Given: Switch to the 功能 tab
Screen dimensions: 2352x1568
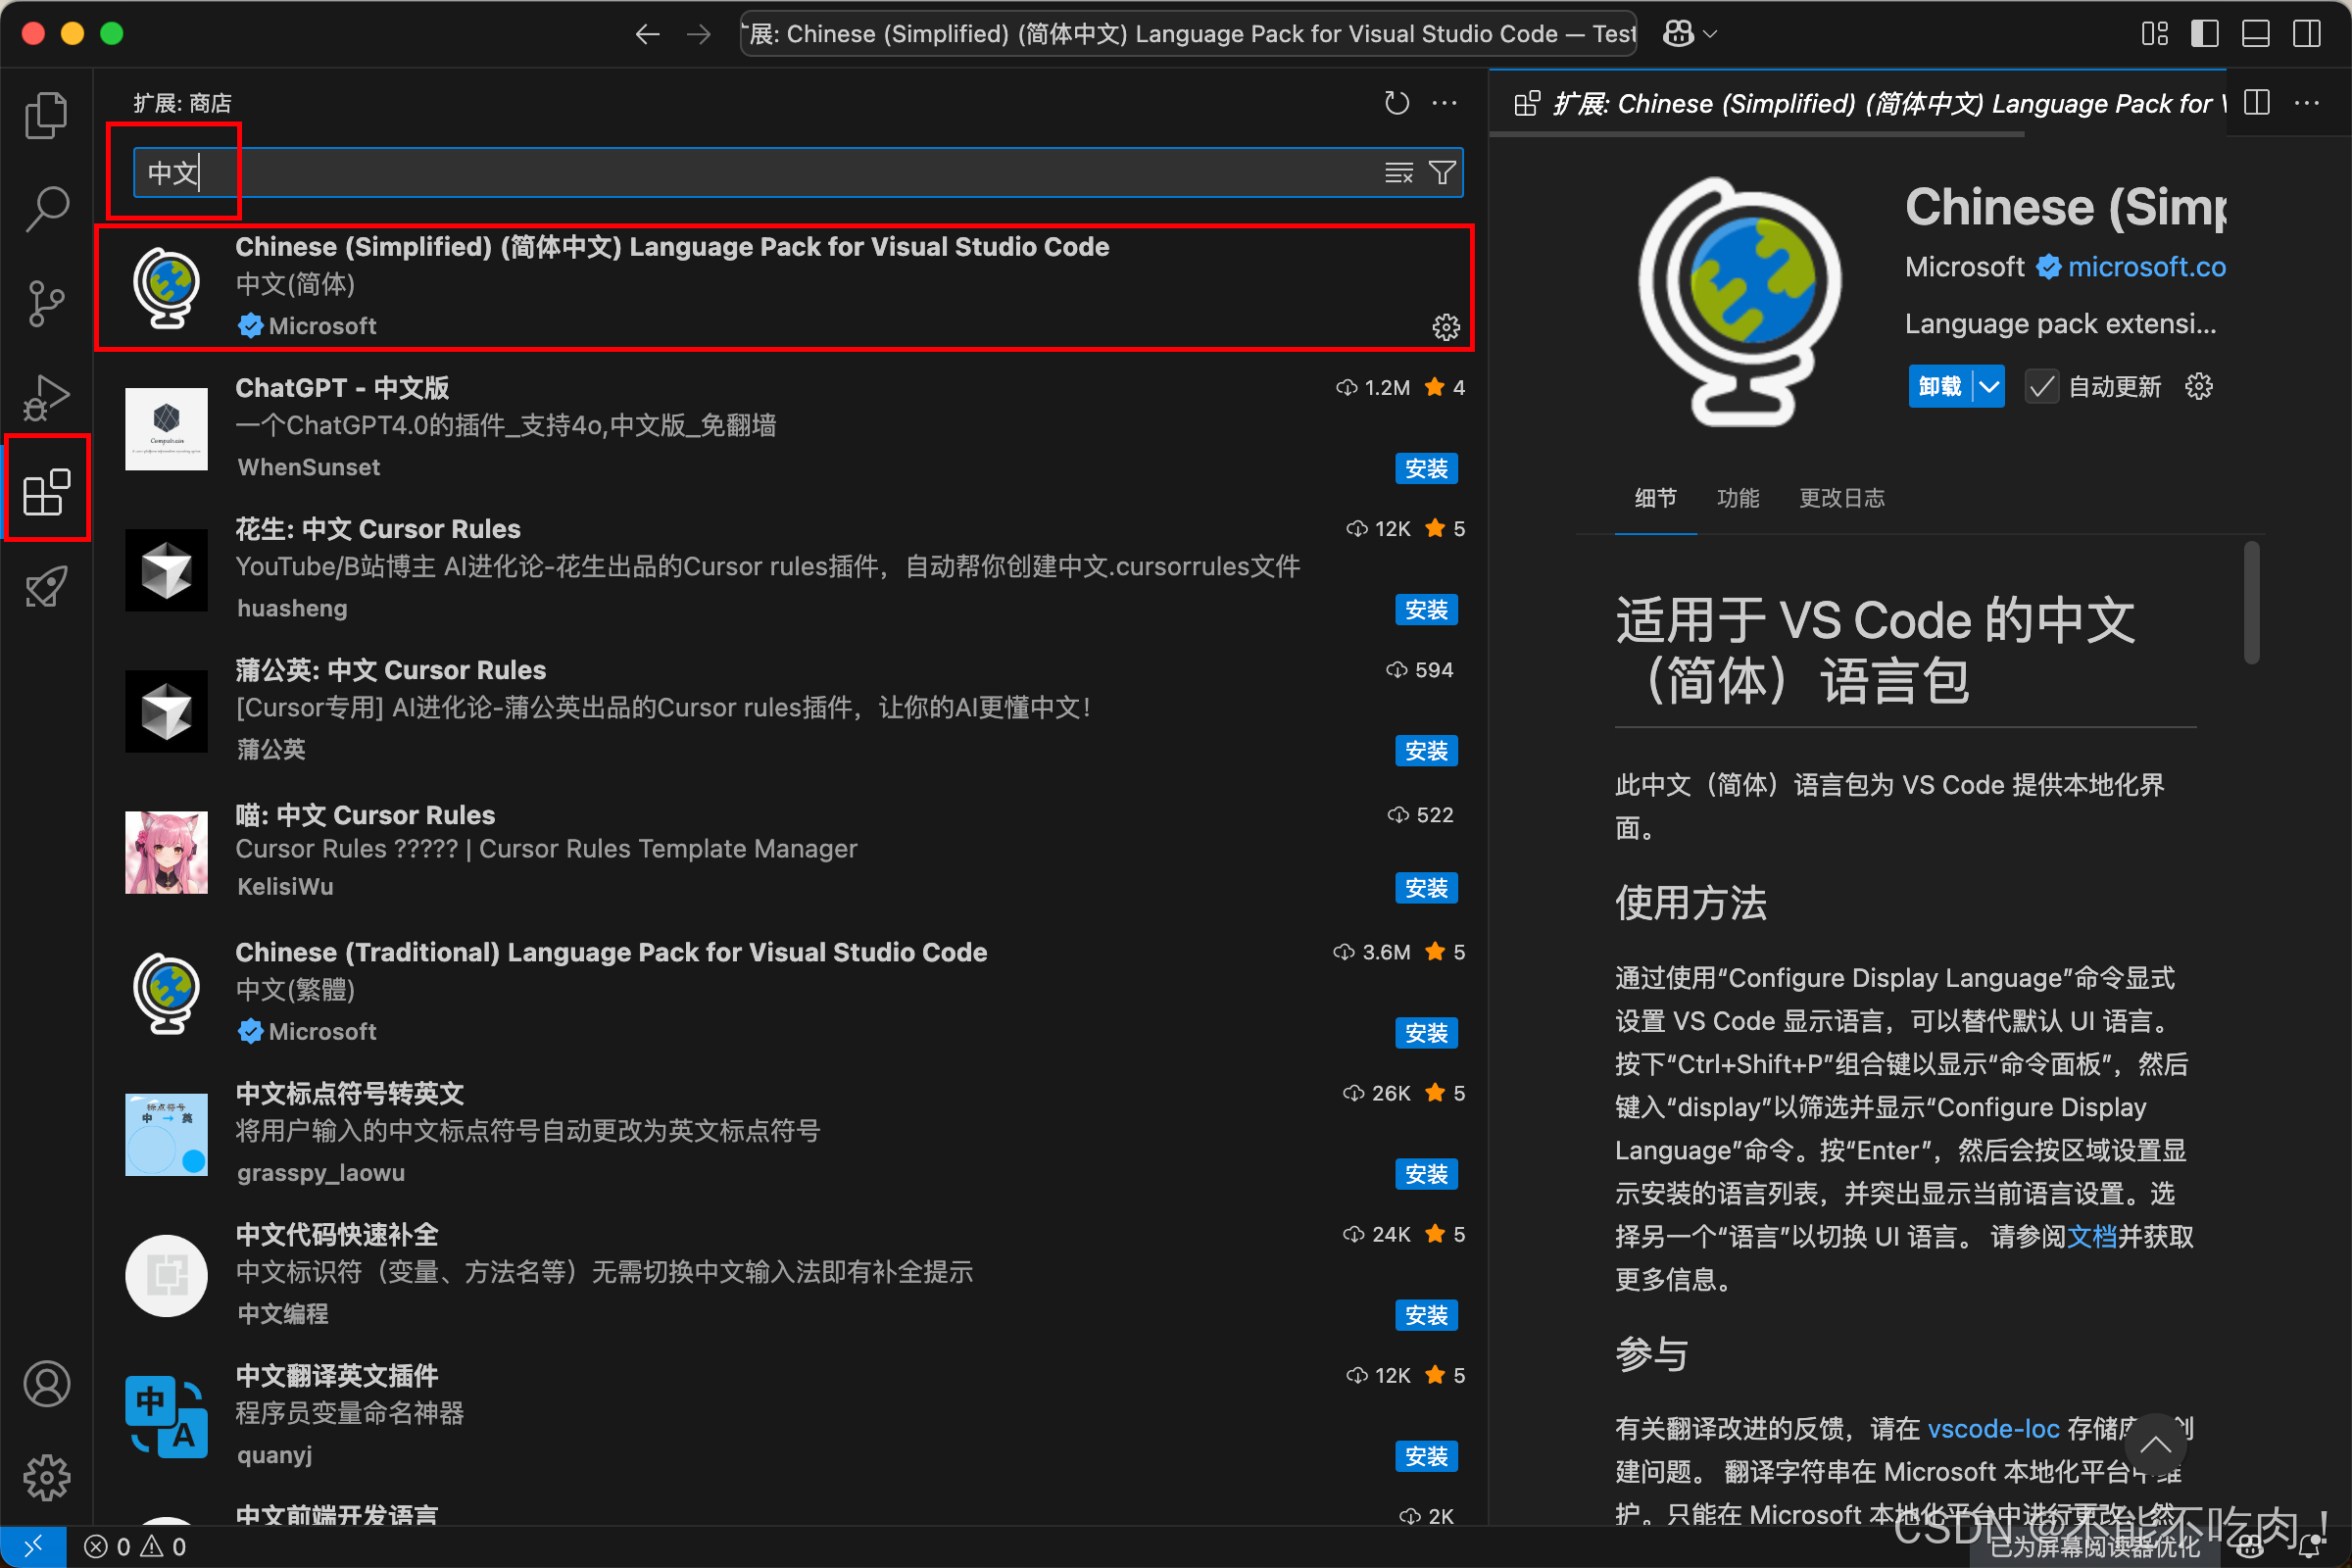Looking at the screenshot, I should pos(1737,498).
